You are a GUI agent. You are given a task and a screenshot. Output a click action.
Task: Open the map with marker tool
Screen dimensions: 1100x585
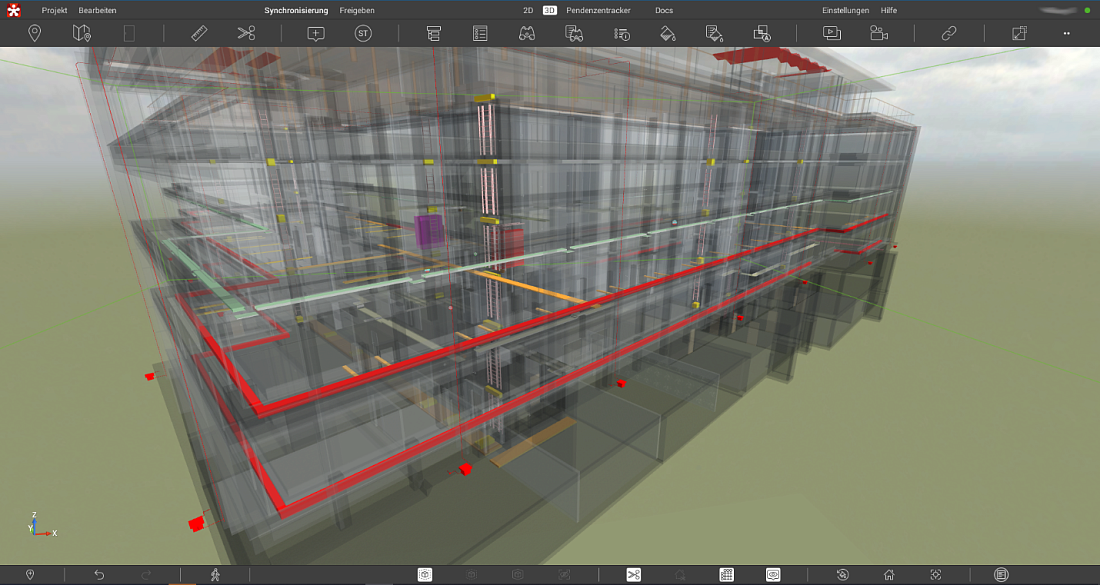82,33
